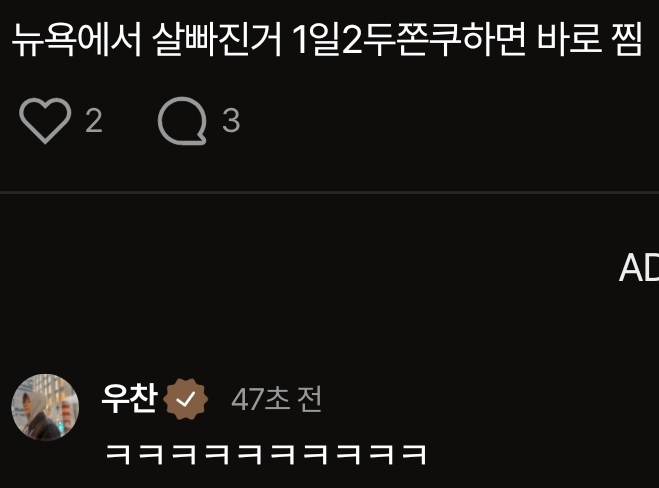Click the word 살빠진거 in the post
This screenshot has height=488, width=659.
coord(216,40)
